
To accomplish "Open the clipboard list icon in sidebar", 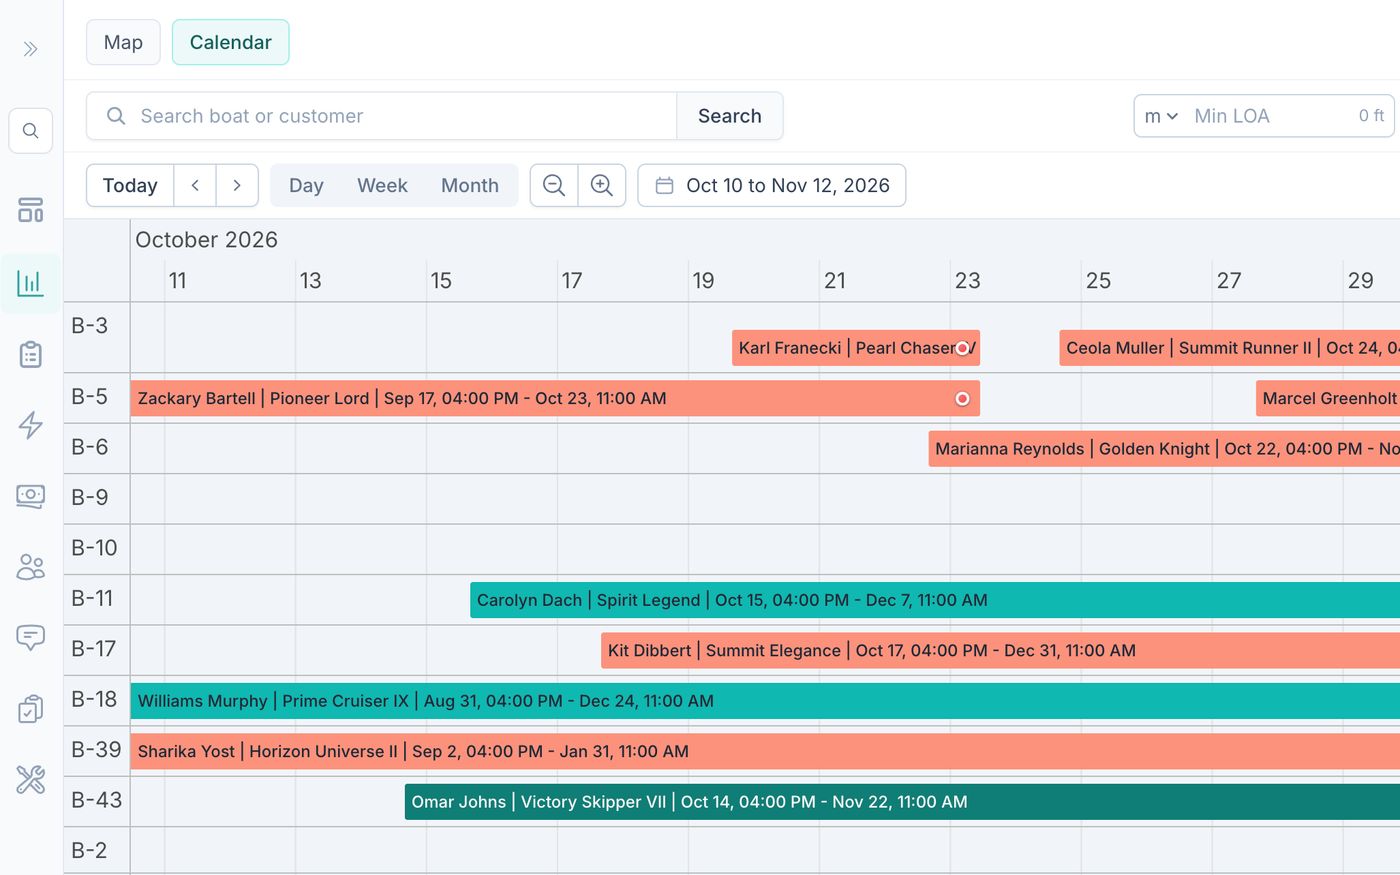I will pos(31,354).
